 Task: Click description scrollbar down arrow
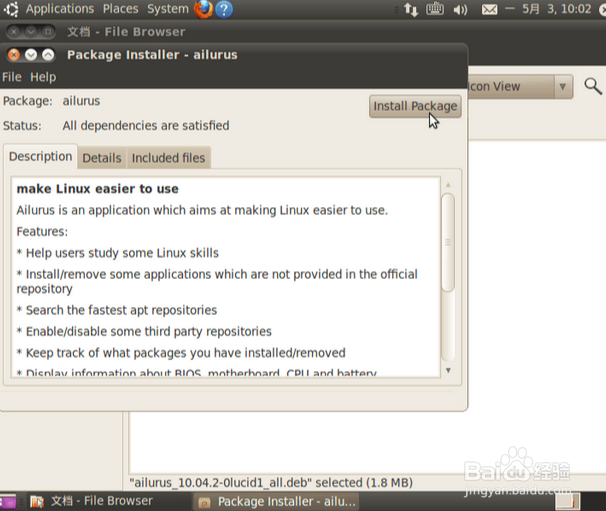pyautogui.click(x=448, y=370)
